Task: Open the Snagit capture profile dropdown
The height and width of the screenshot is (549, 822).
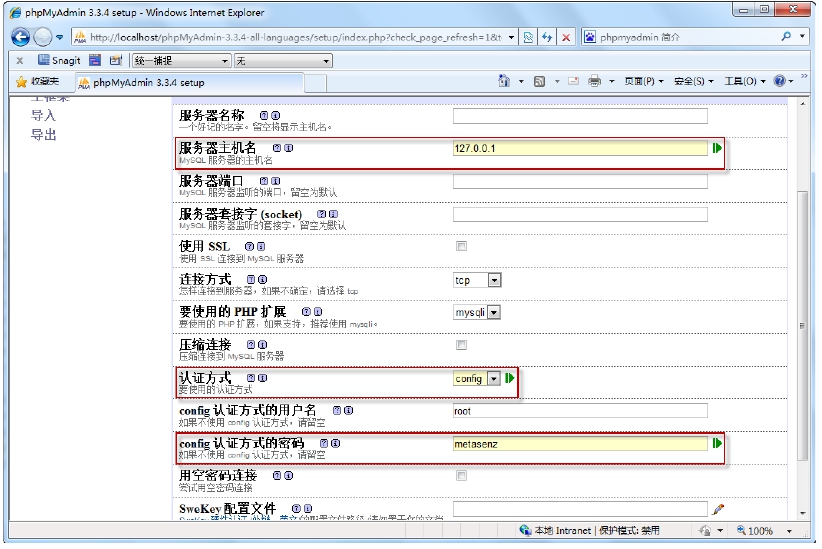Action: tap(181, 61)
